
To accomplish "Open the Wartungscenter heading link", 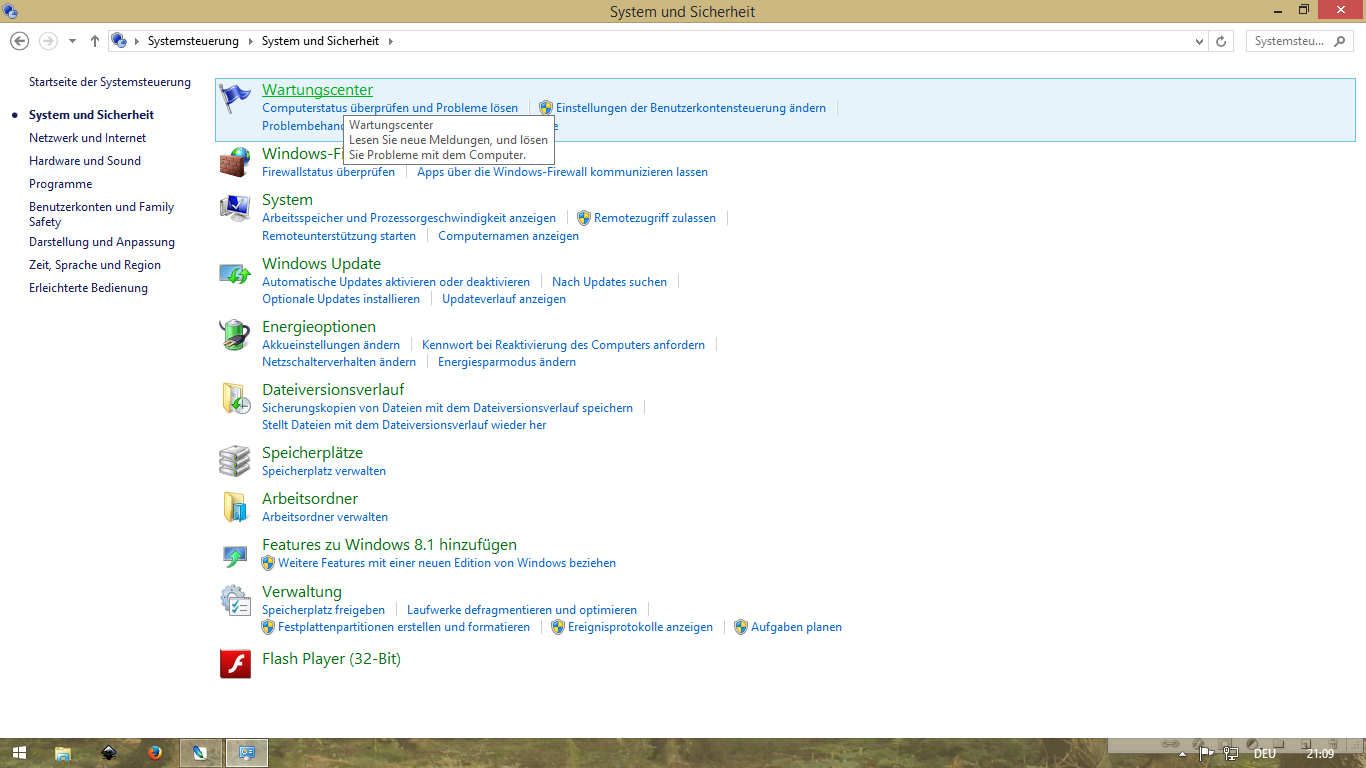I will click(x=317, y=90).
